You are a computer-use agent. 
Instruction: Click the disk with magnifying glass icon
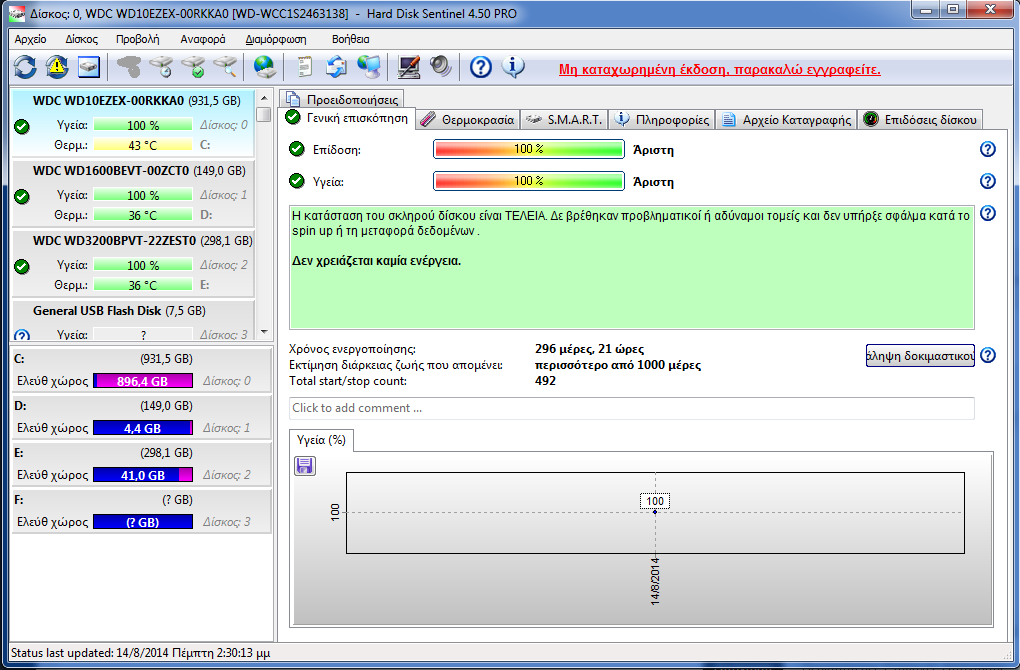(x=225, y=66)
